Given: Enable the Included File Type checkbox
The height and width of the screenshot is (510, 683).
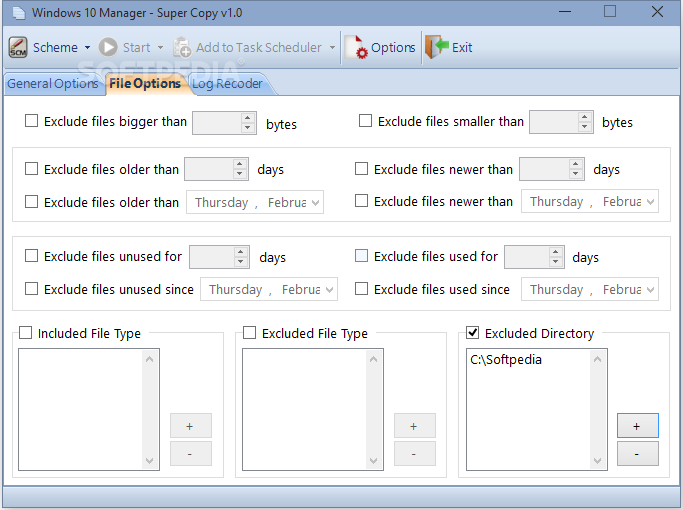Looking at the screenshot, I should point(25,333).
